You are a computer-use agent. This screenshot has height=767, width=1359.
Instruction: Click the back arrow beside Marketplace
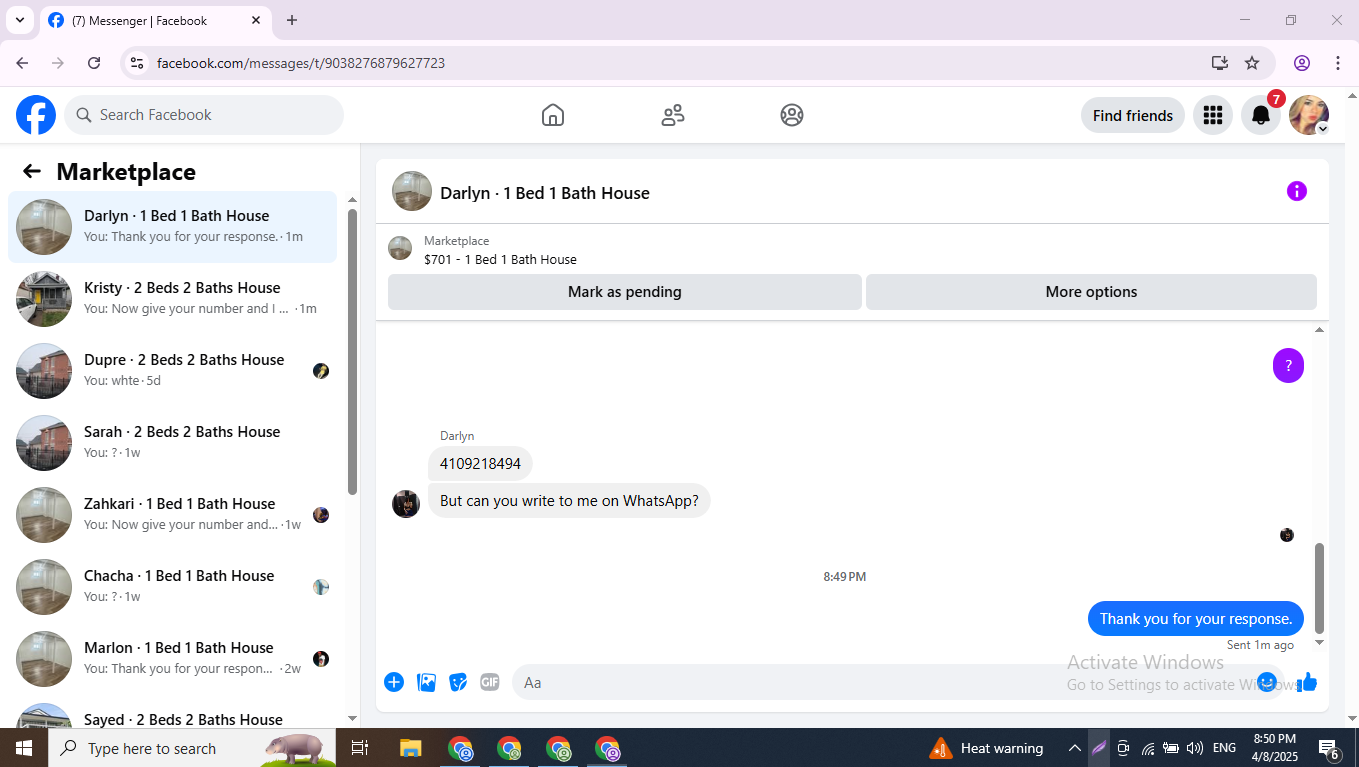(32, 171)
